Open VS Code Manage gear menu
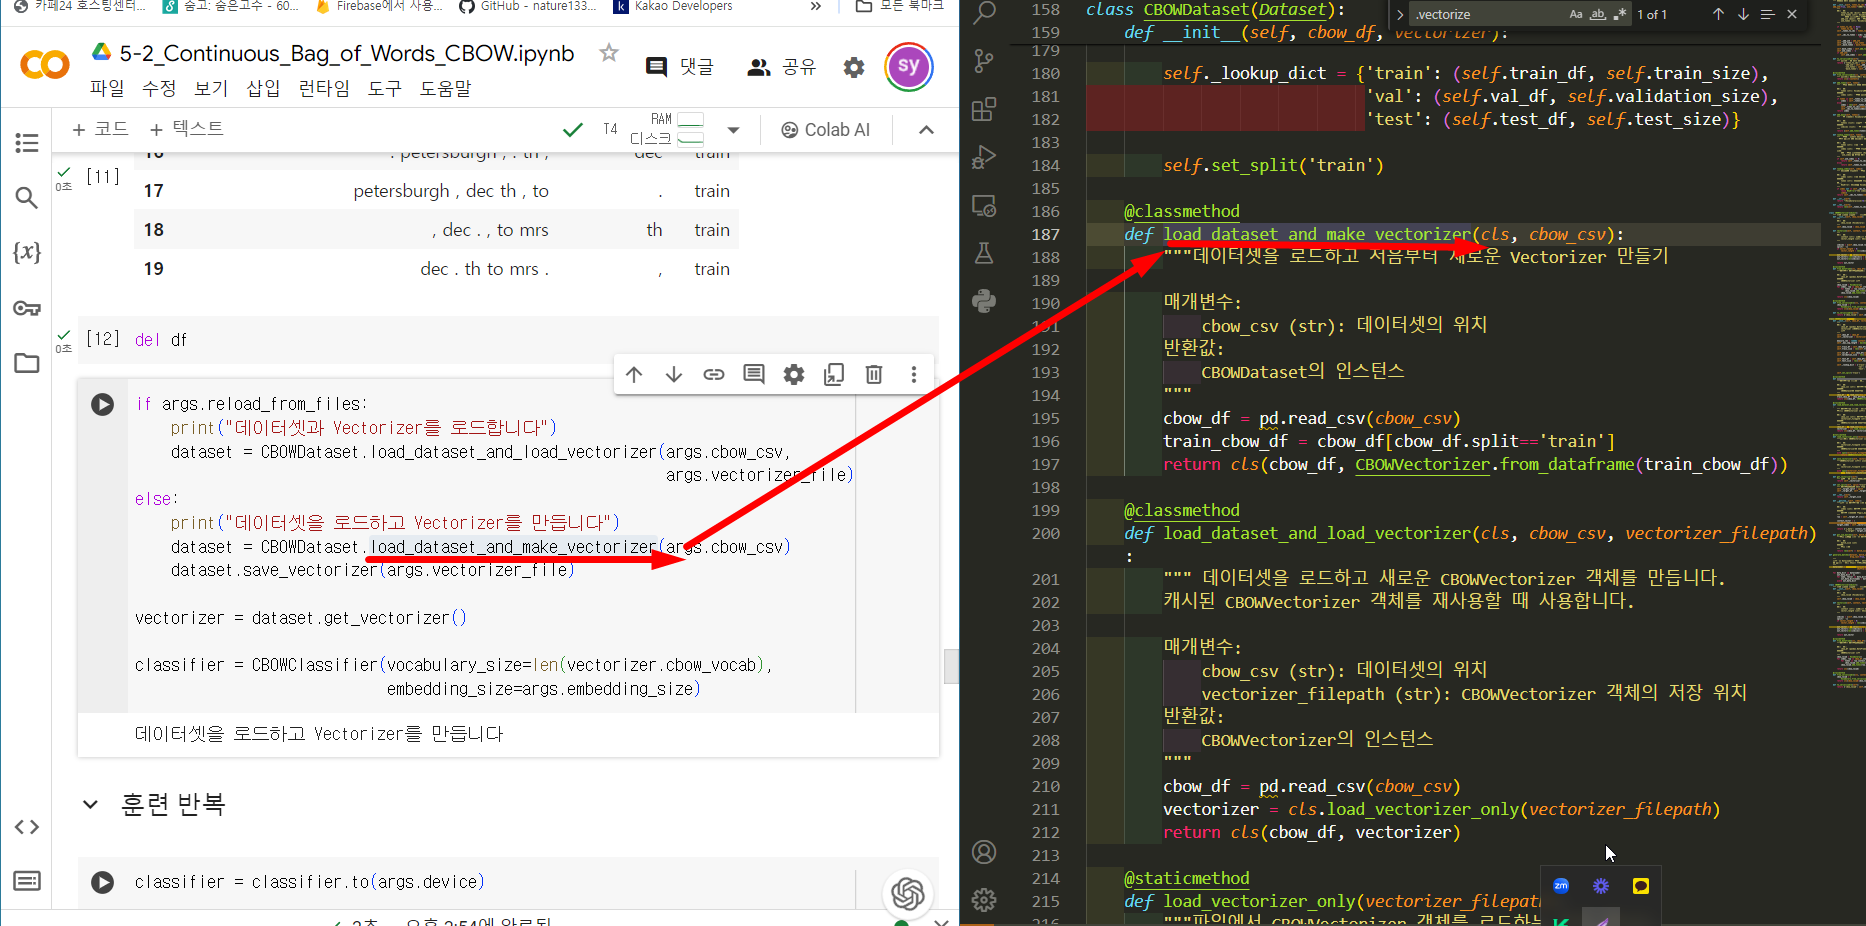This screenshot has height=926, width=1866. (x=984, y=900)
